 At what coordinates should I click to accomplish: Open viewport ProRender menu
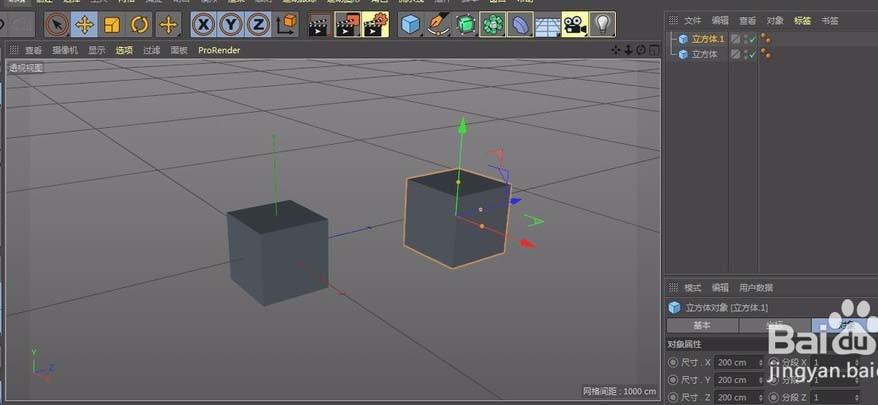[x=218, y=50]
